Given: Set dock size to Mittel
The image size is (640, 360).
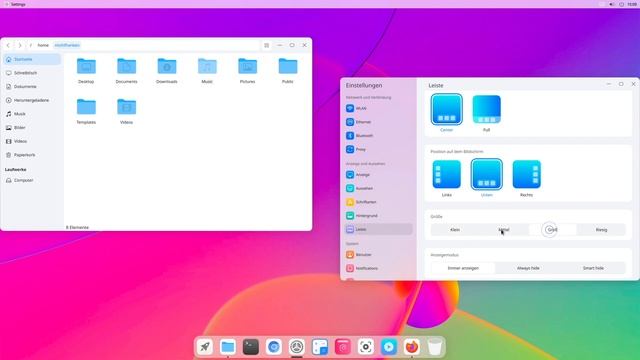Looking at the screenshot, I should (504, 230).
